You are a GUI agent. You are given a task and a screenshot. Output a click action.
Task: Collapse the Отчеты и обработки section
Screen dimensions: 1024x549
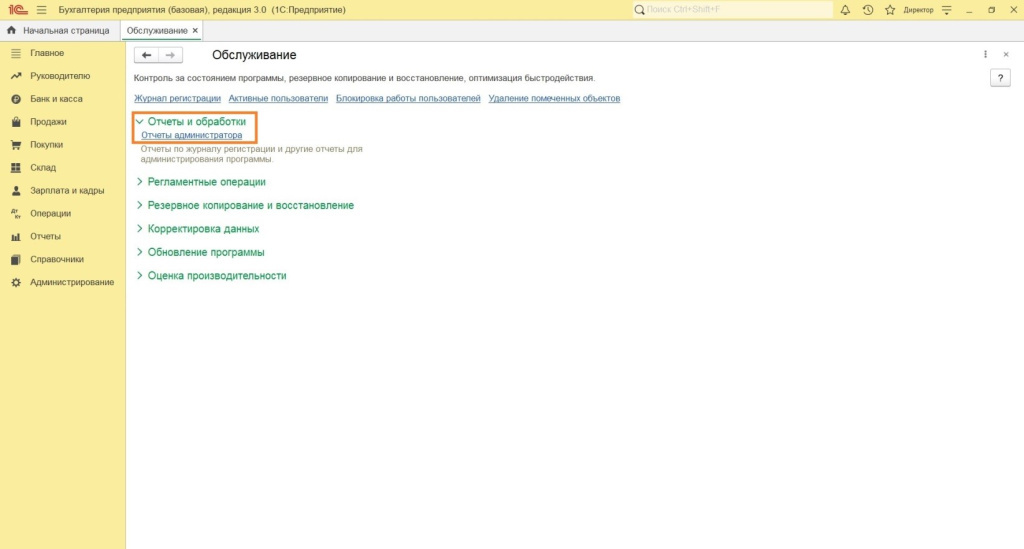coord(139,121)
